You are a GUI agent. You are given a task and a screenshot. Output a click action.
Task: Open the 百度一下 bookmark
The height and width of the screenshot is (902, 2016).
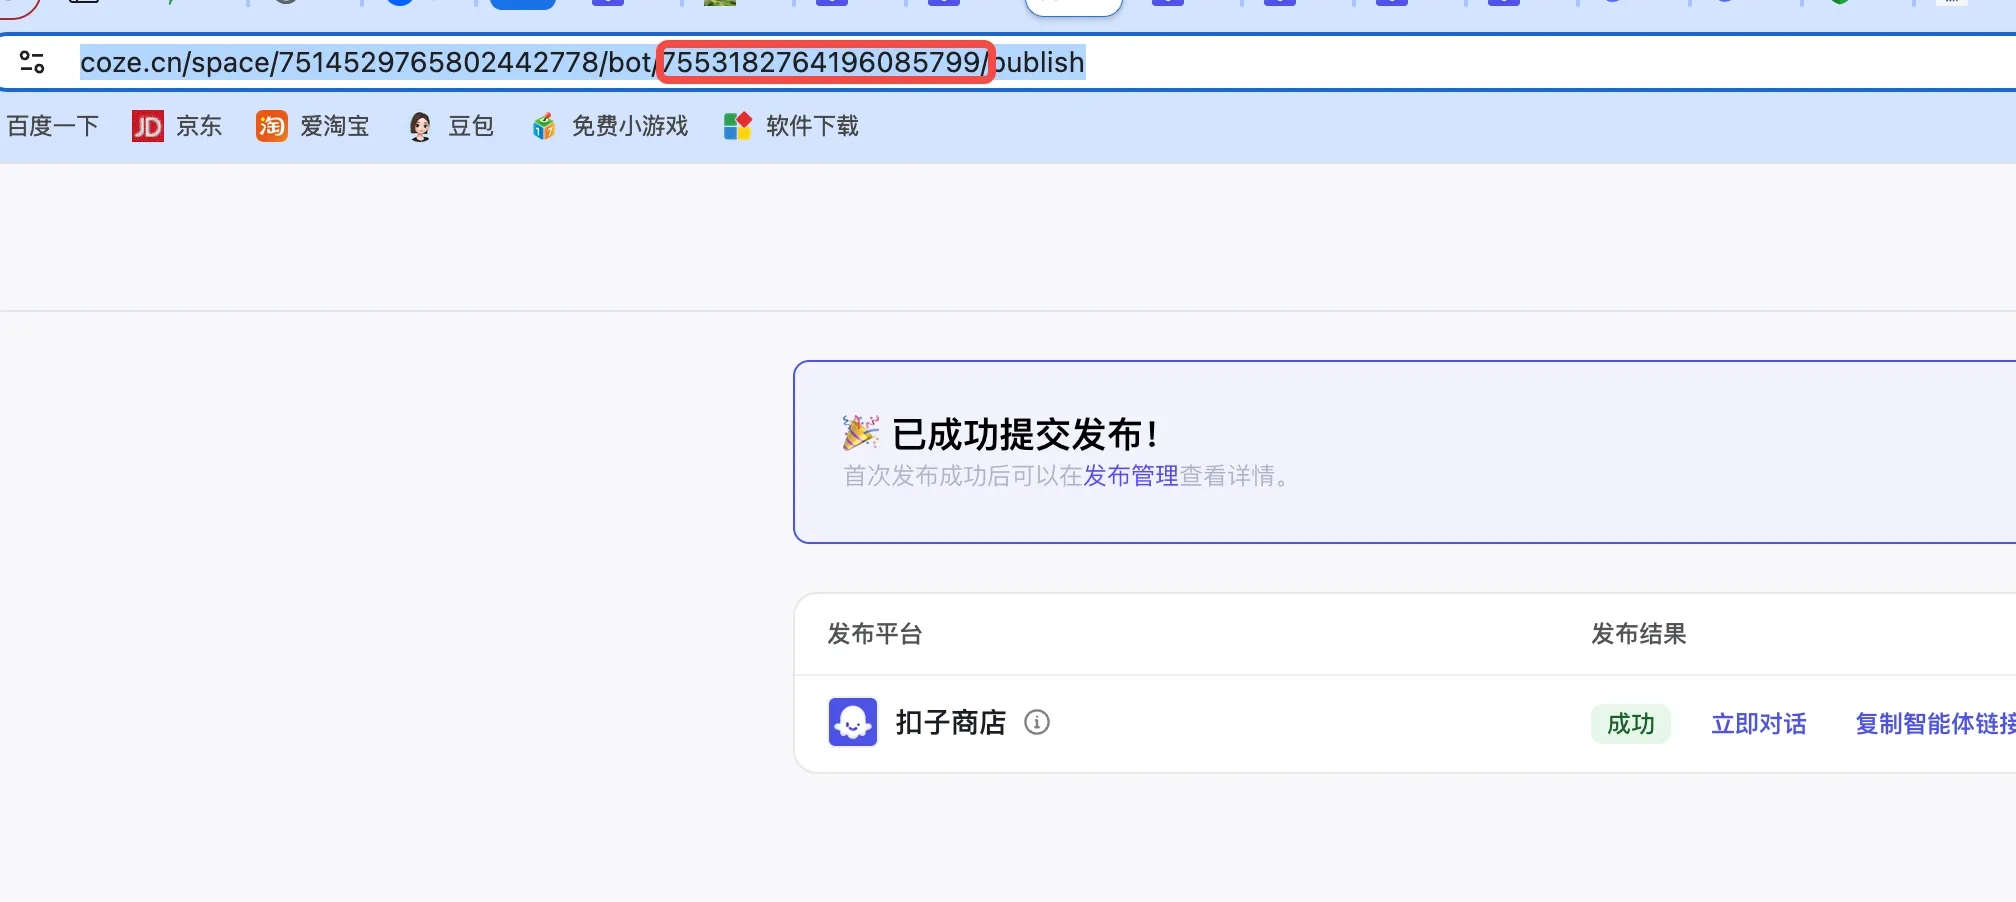(53, 126)
